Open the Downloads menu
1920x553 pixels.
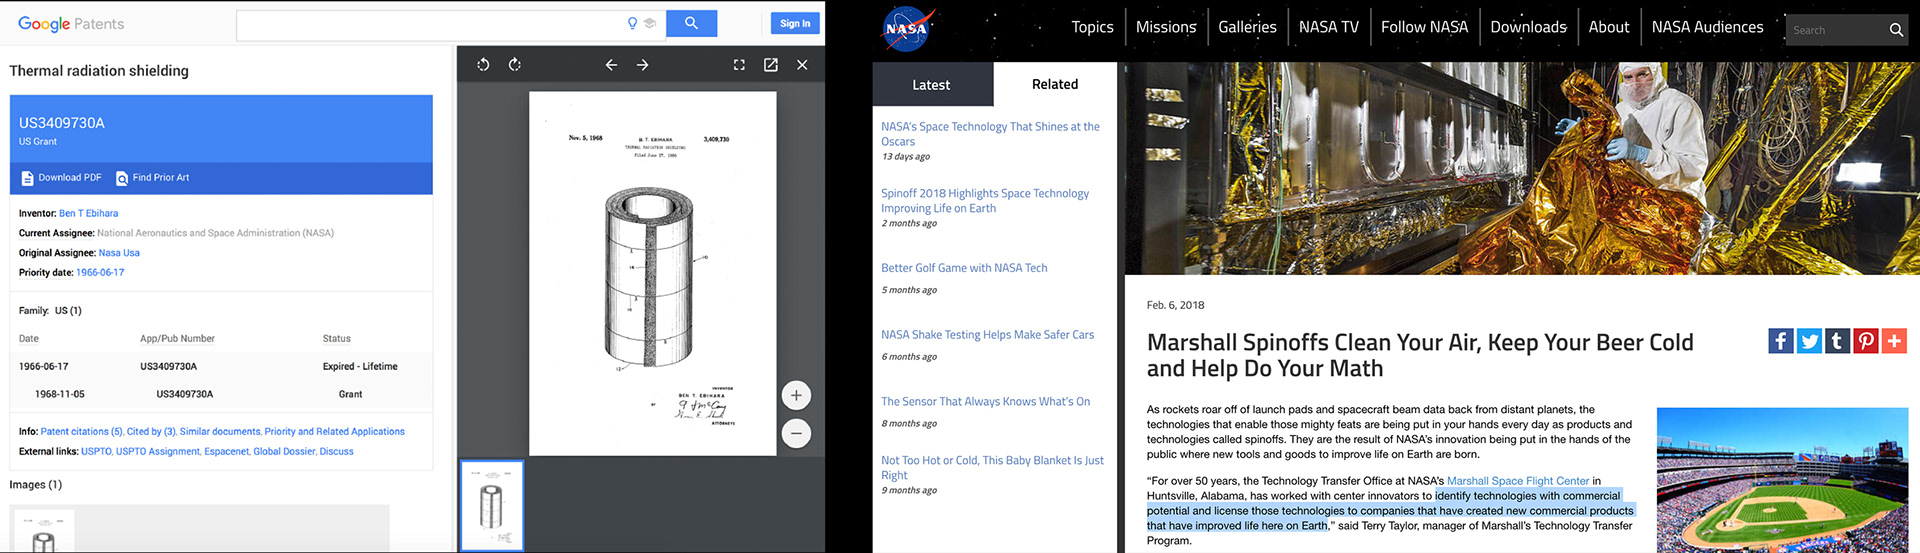1528,27
